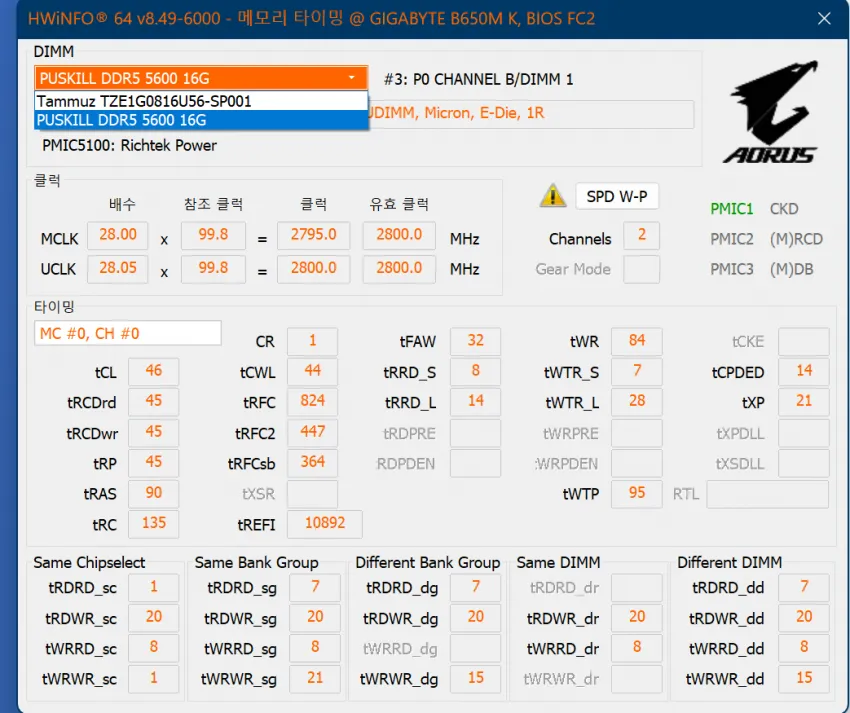Click the tCPDED value 14
This screenshot has width=850, height=713.
(x=804, y=371)
